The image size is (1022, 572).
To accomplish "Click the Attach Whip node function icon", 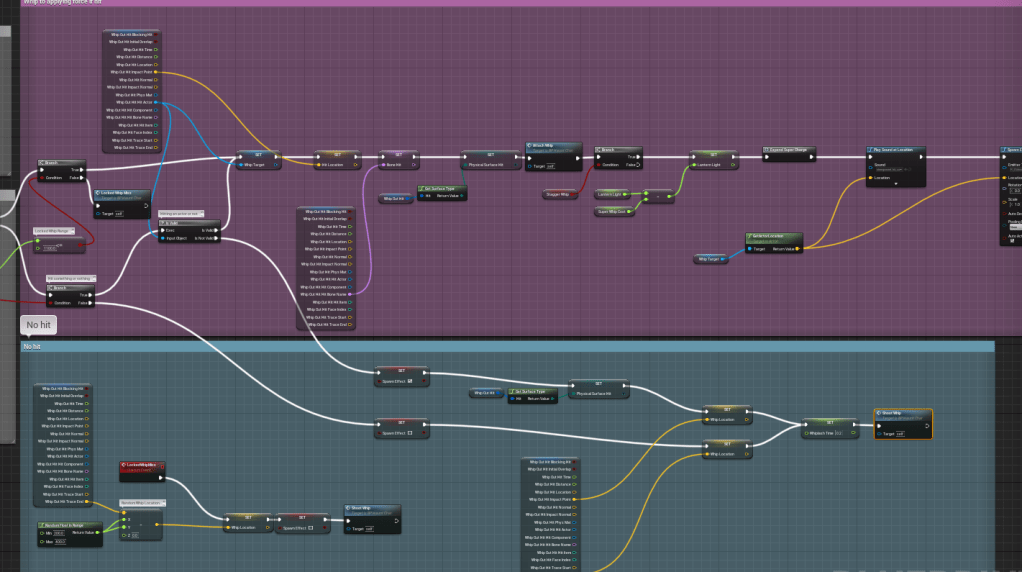I will coord(531,147).
